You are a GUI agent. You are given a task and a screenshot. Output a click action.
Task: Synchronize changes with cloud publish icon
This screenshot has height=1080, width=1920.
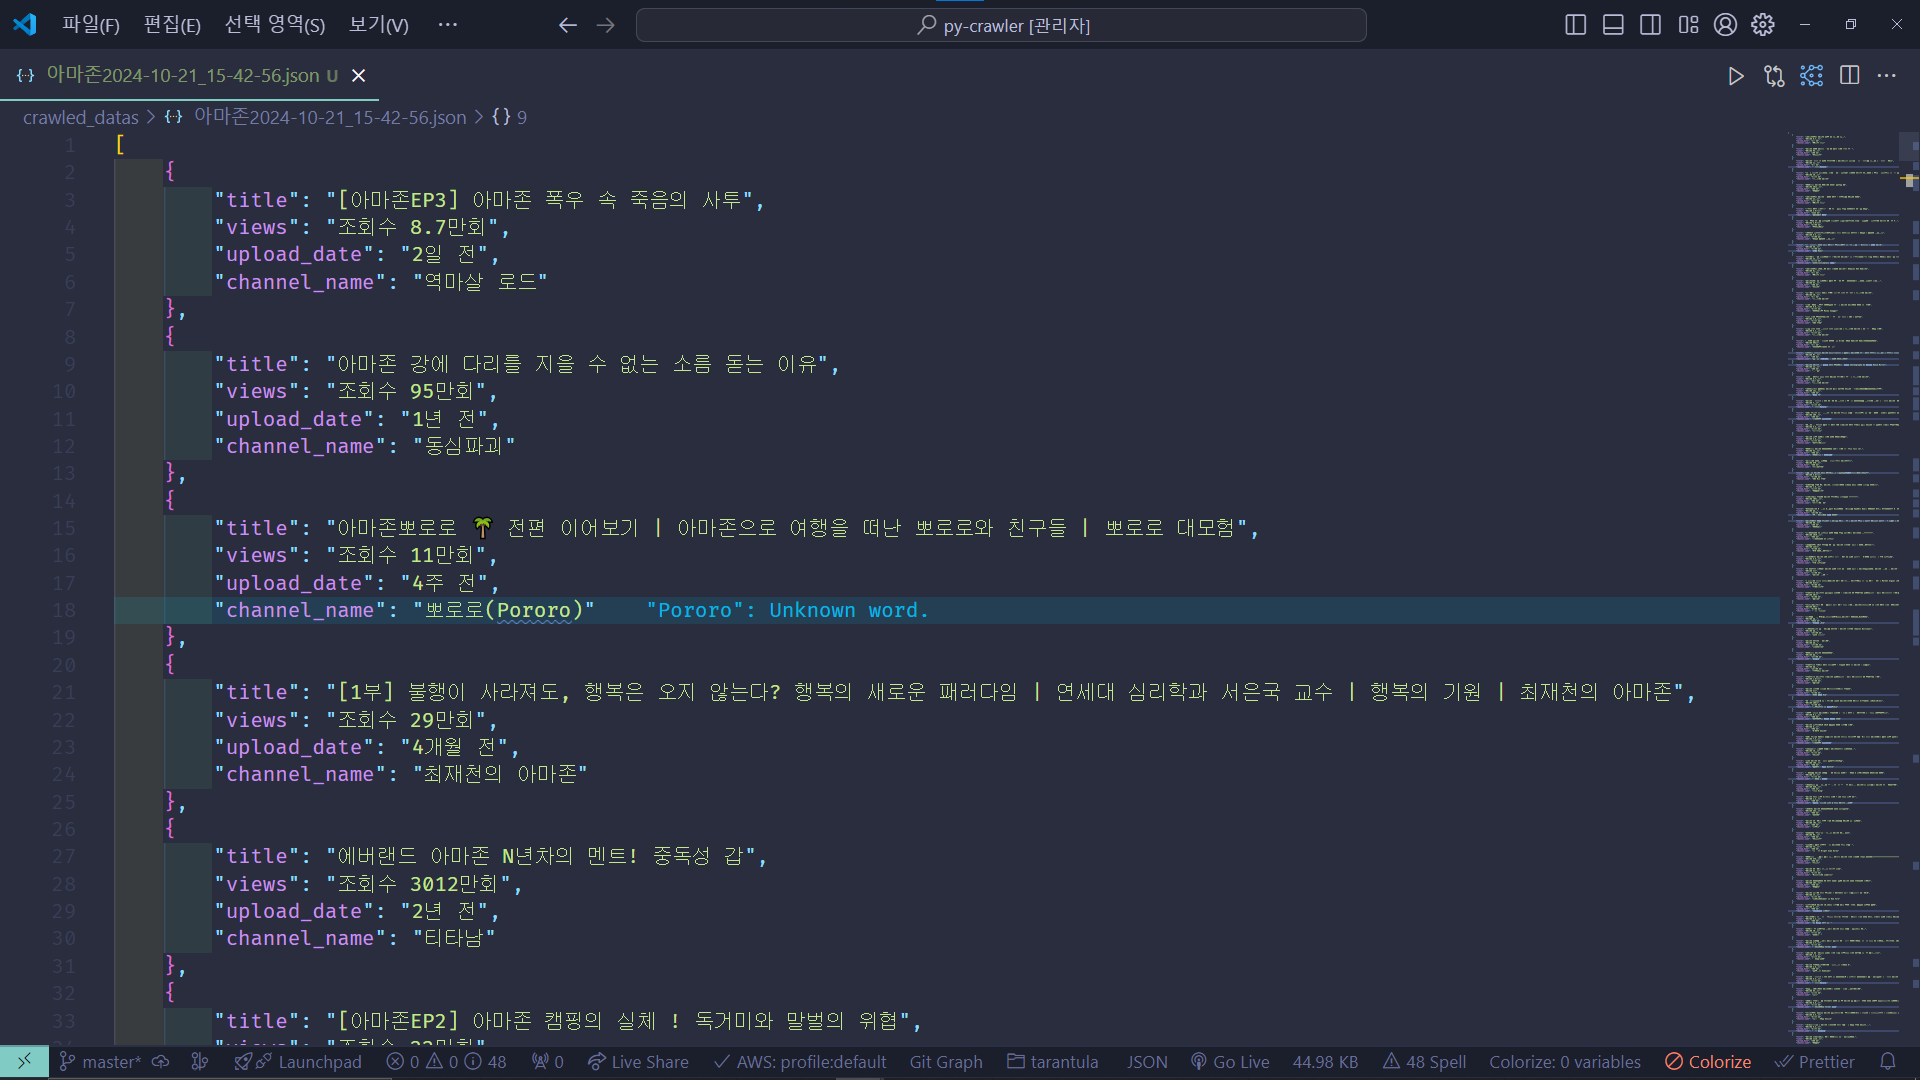click(x=160, y=1062)
